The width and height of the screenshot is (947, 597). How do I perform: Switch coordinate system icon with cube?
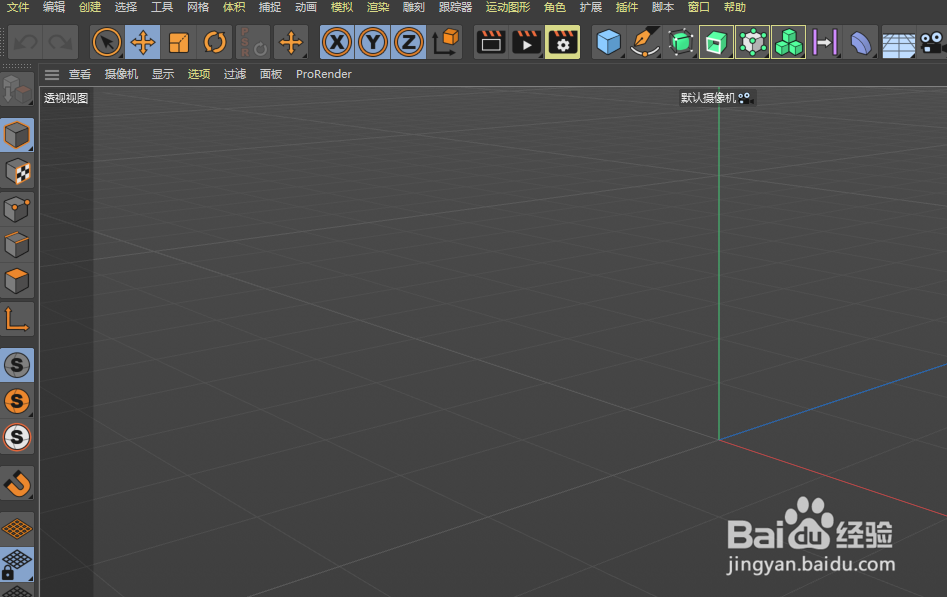[x=445, y=42]
